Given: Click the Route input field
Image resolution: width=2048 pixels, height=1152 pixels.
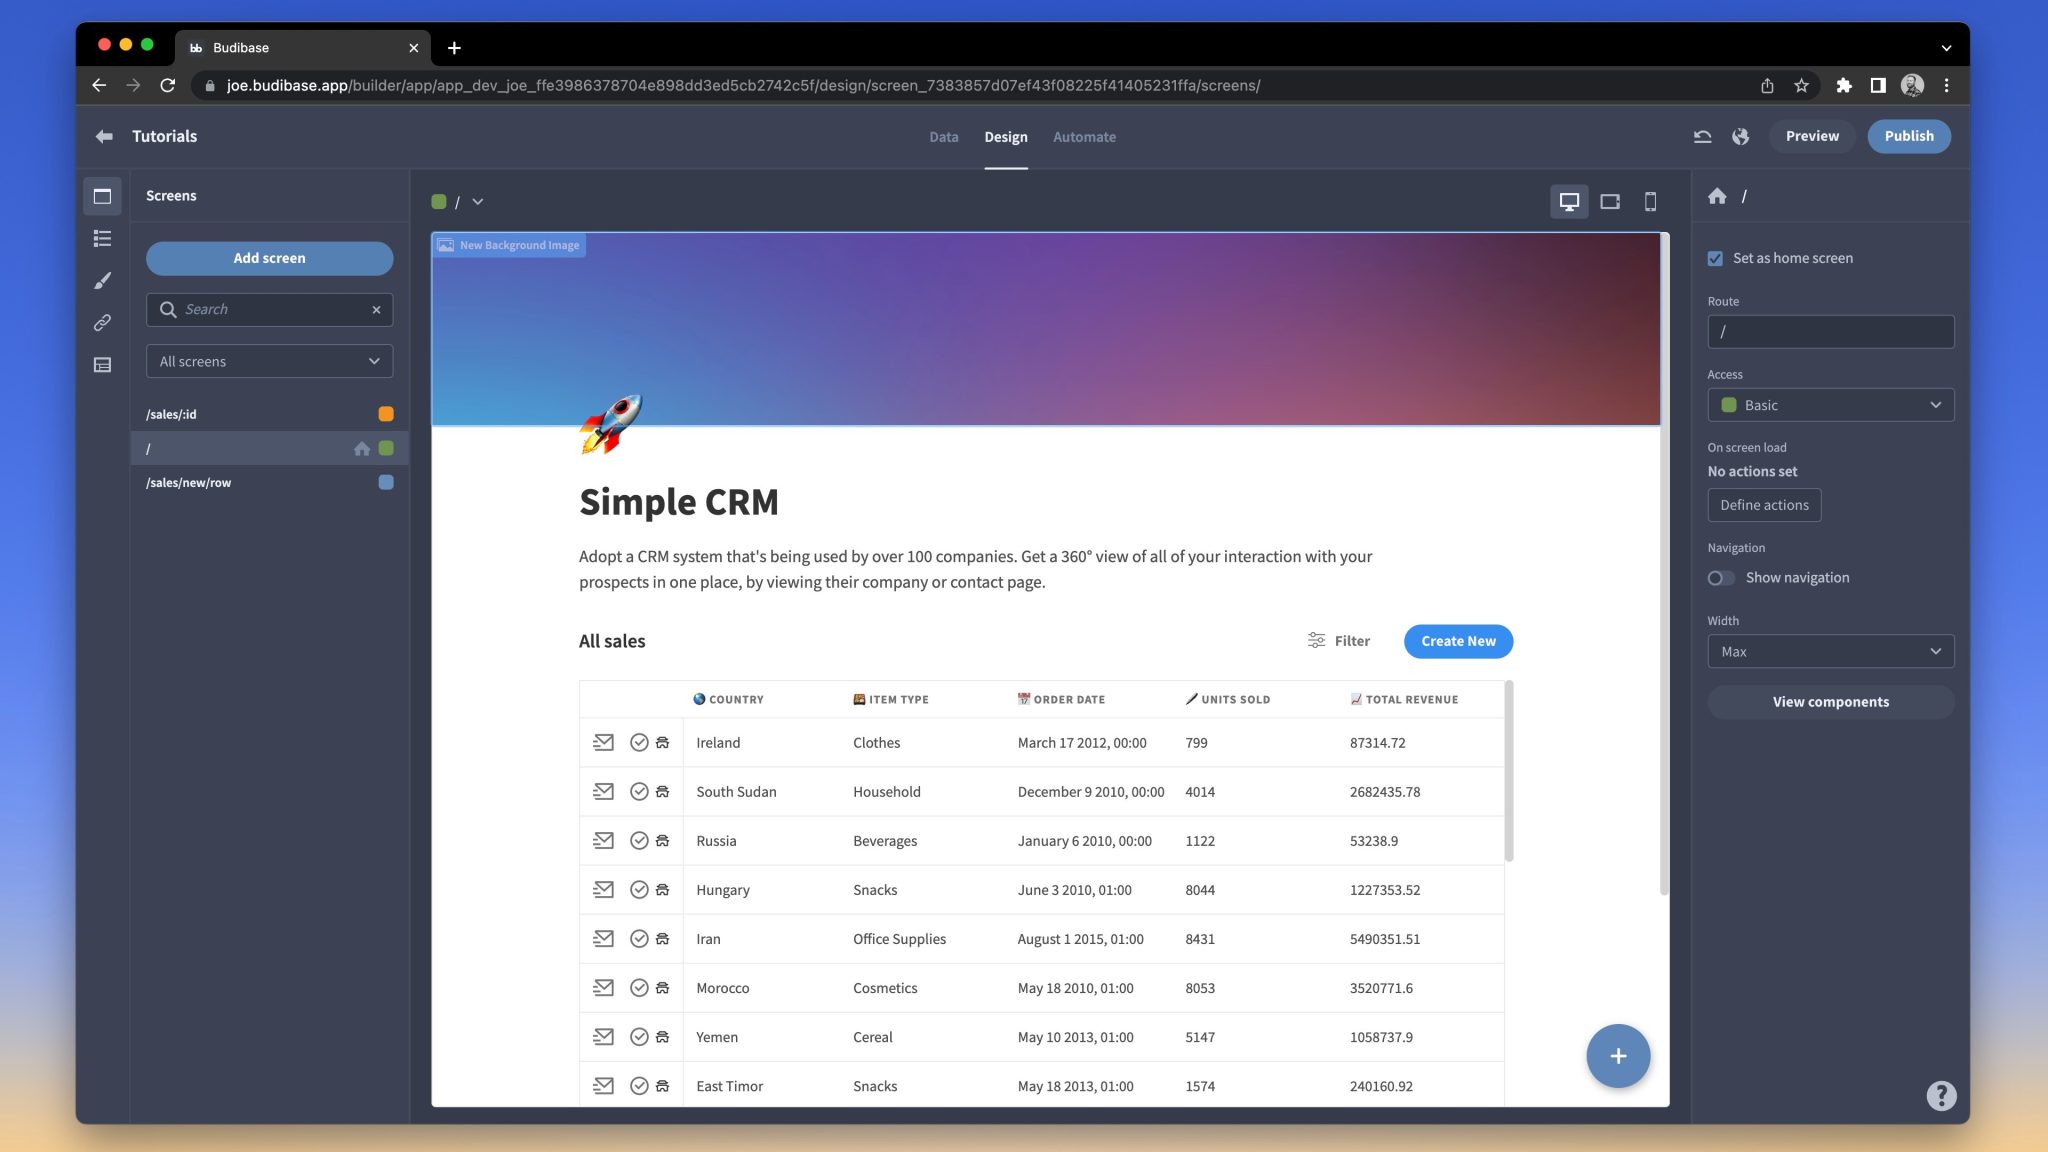Looking at the screenshot, I should coord(1830,332).
